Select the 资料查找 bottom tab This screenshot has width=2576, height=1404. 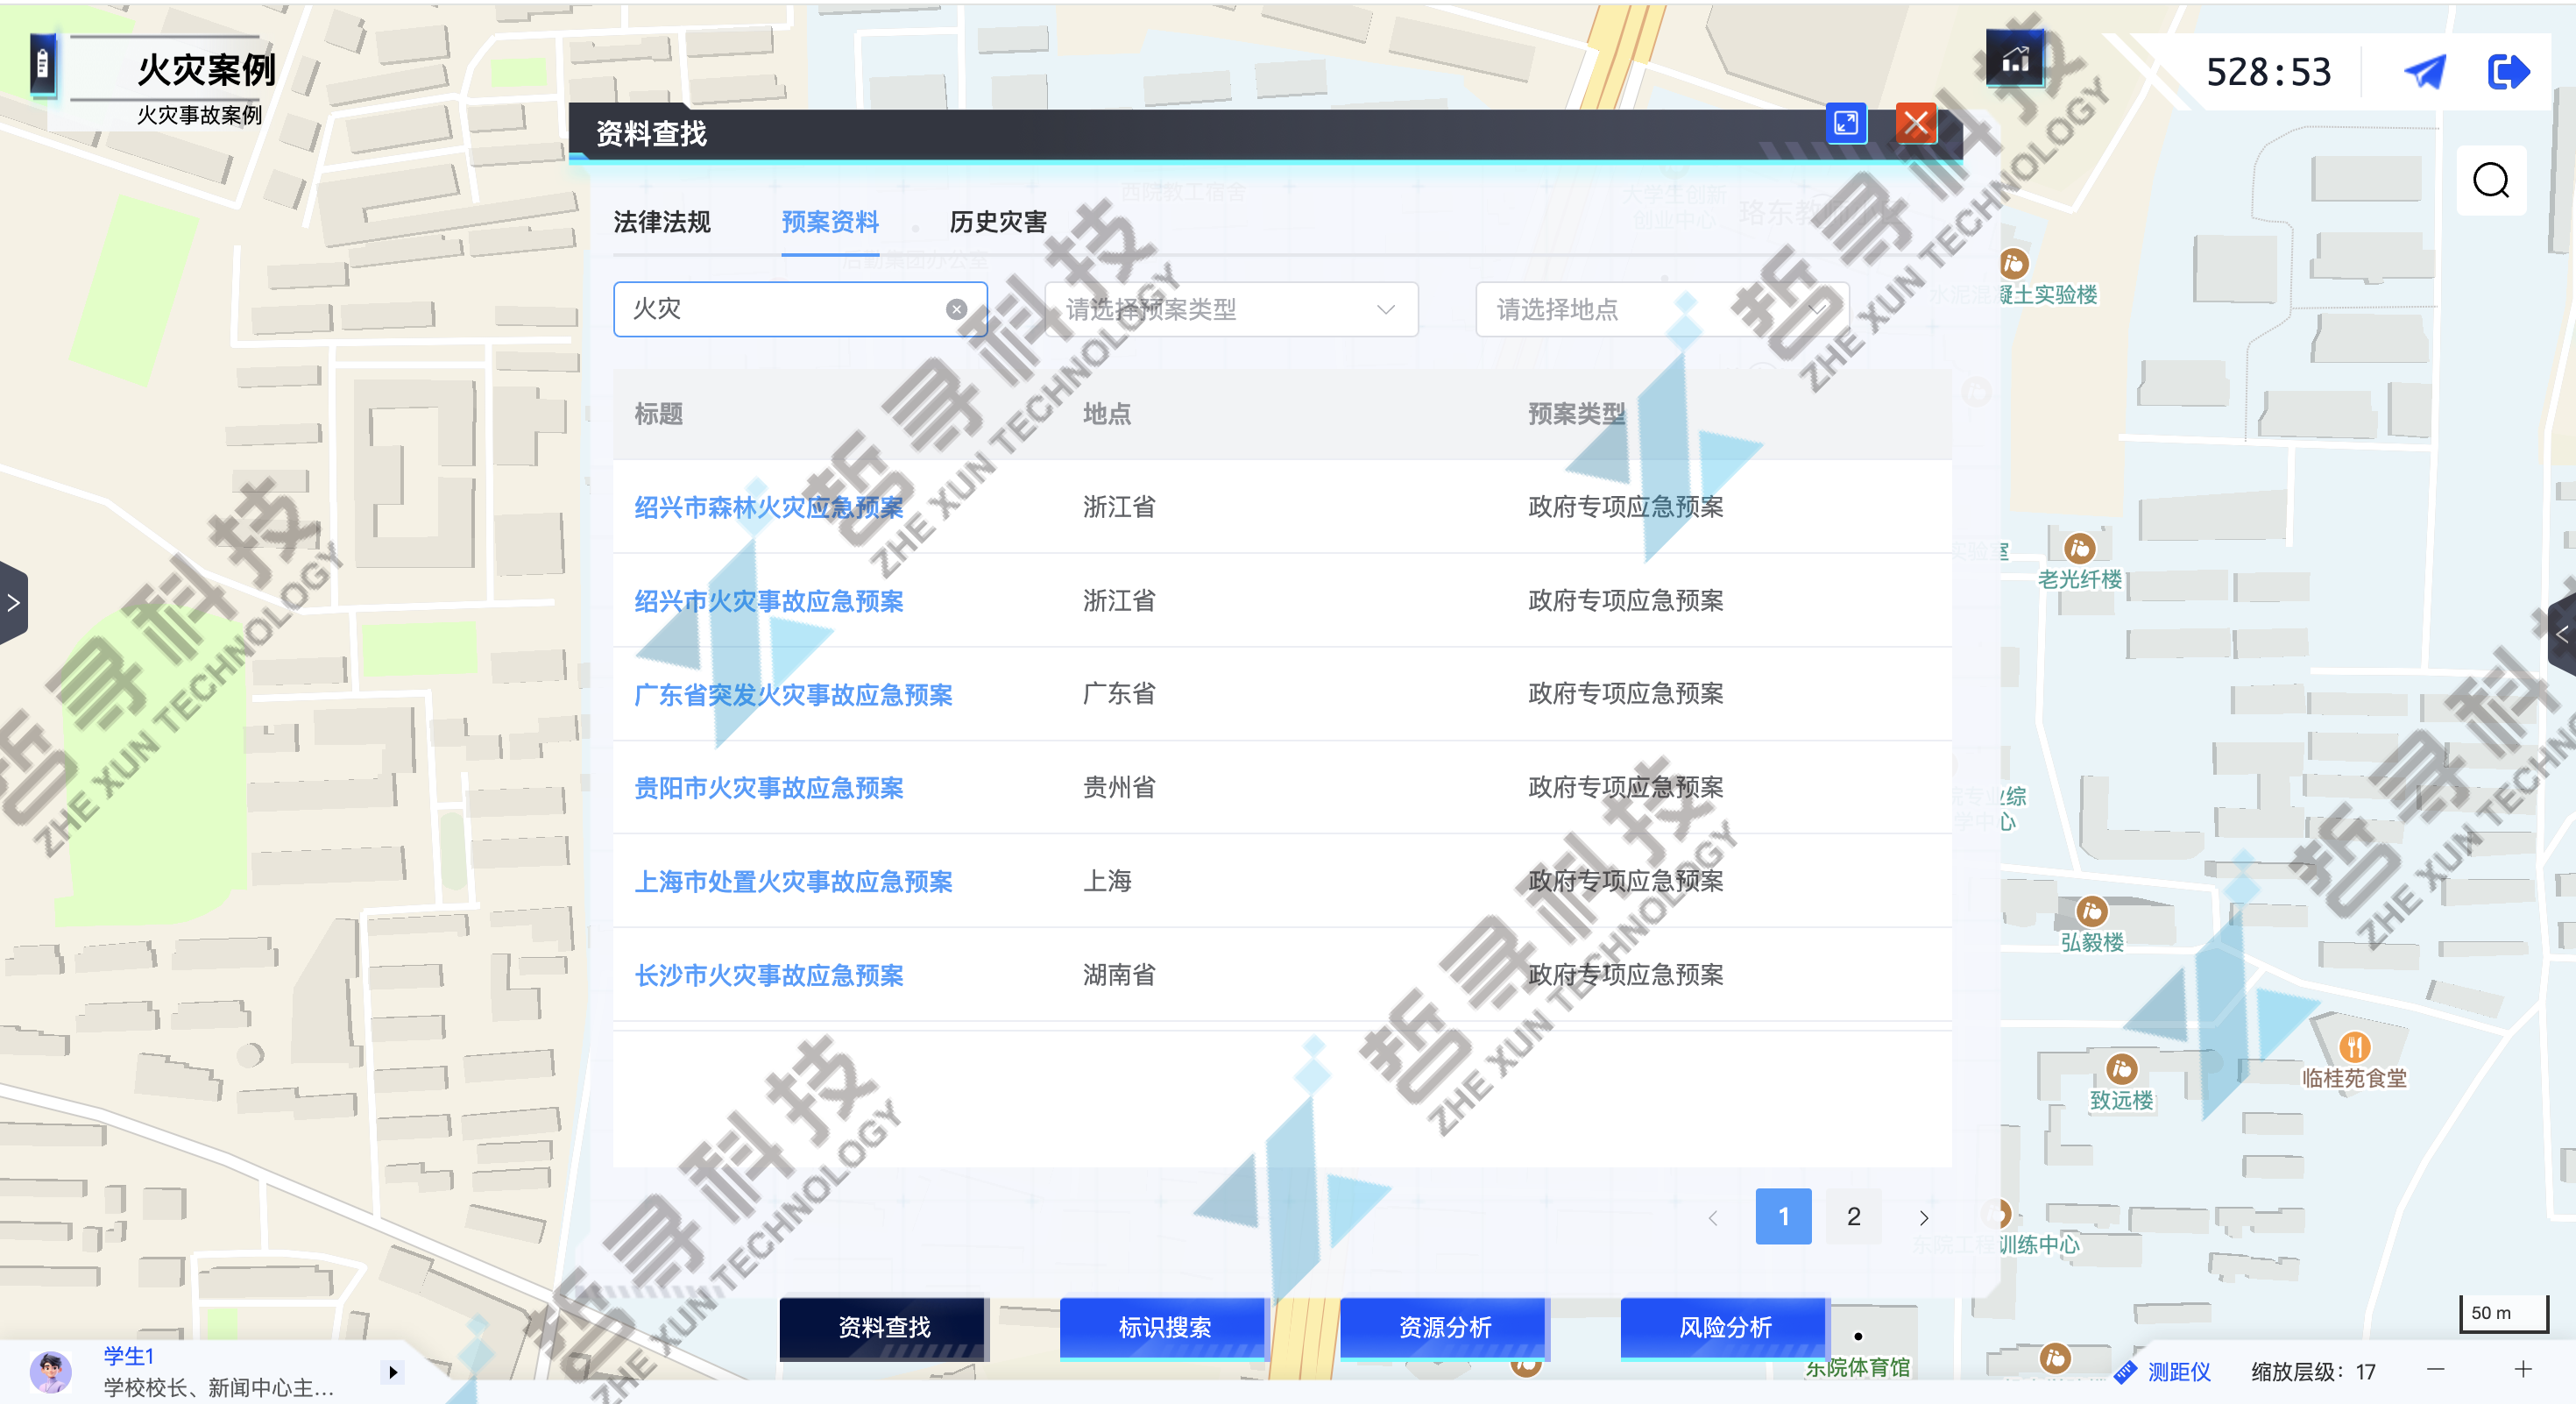(x=884, y=1327)
